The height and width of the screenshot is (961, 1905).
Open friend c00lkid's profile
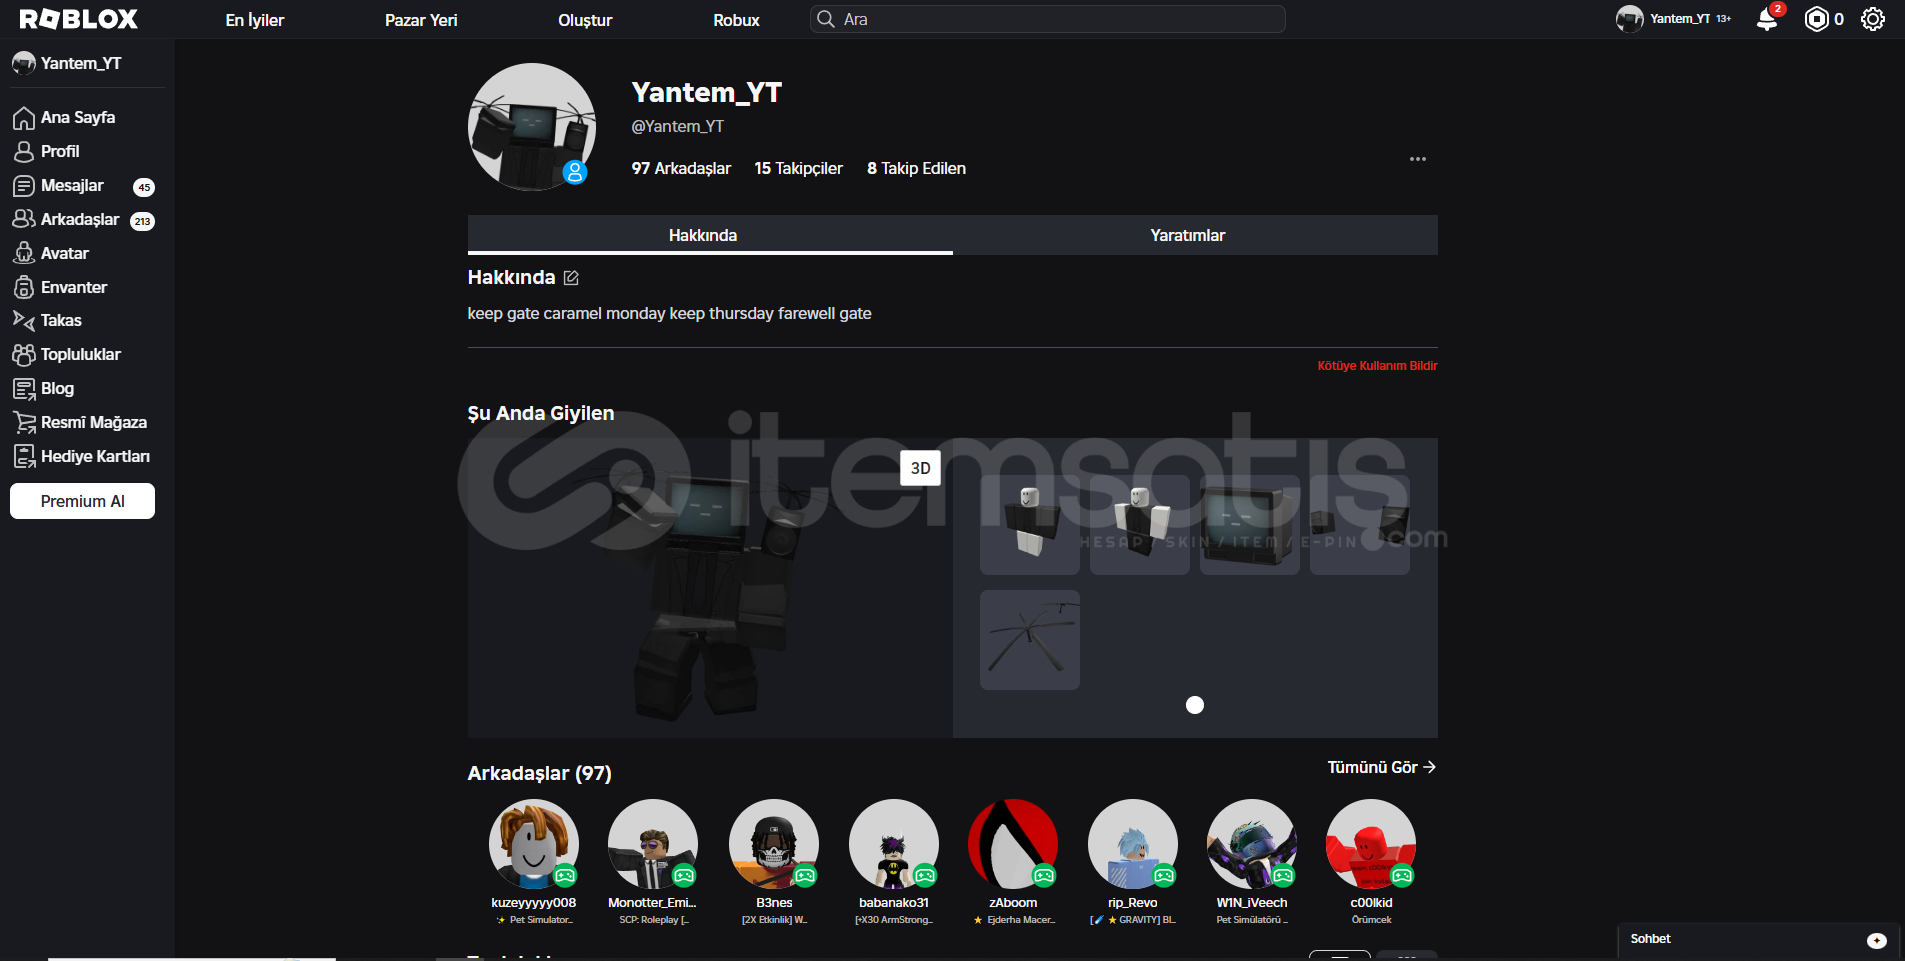pos(1371,844)
